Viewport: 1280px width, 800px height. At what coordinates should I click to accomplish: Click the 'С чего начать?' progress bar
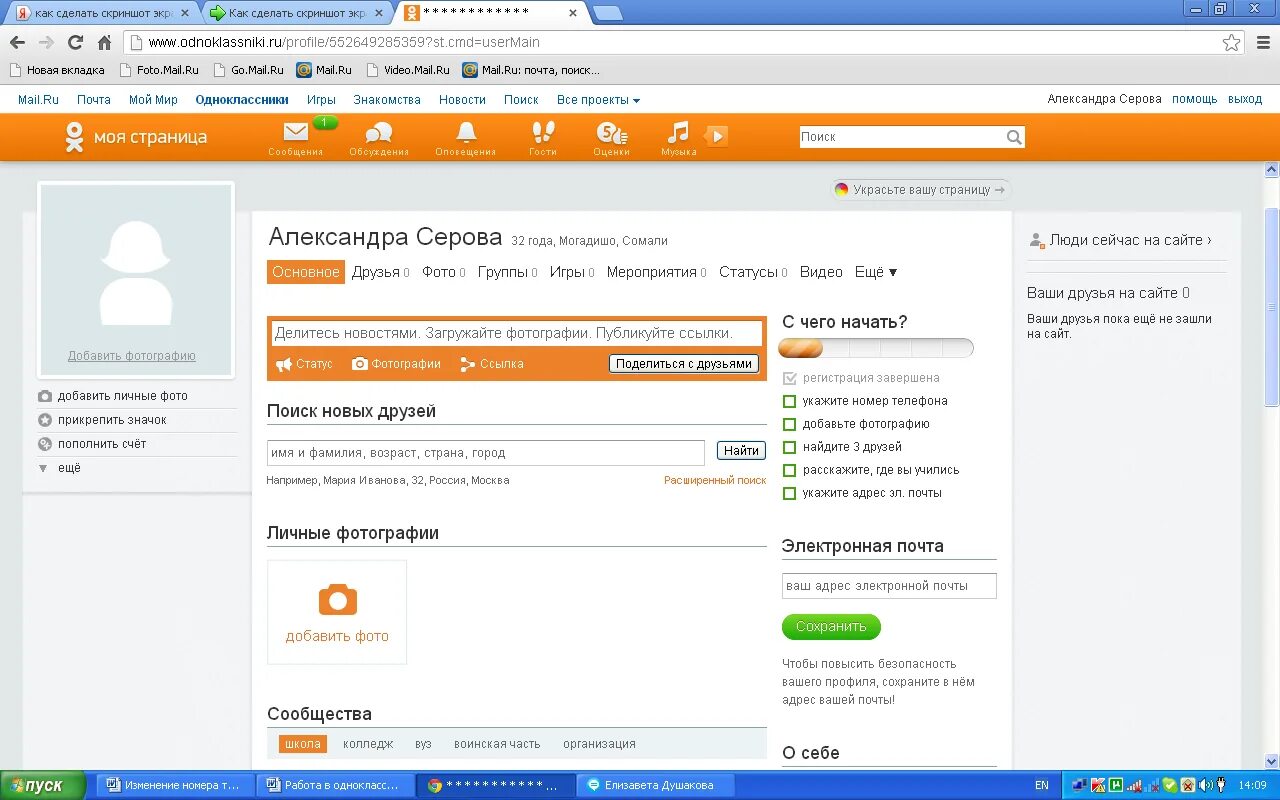[878, 348]
